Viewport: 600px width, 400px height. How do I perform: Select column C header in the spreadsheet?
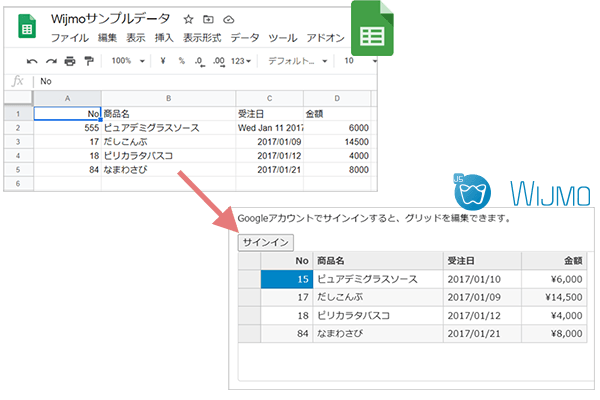pos(269,98)
